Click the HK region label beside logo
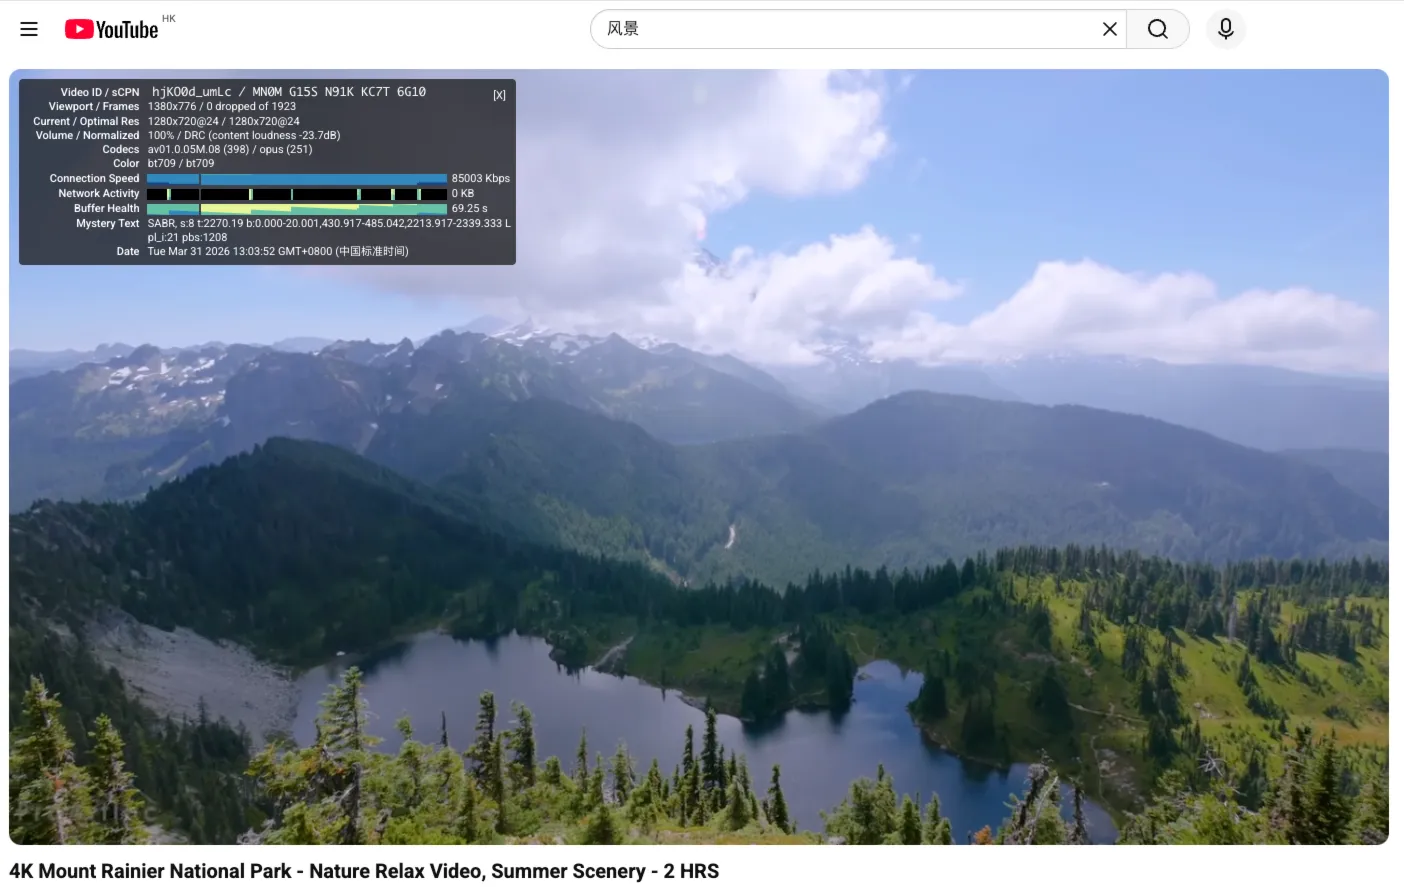Screen dimensions: 1404x887 [x=168, y=18]
